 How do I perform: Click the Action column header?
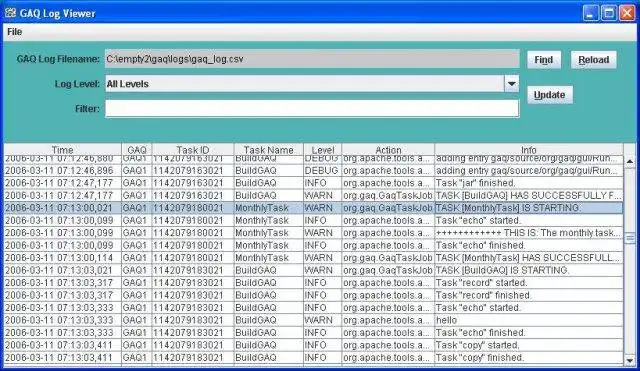click(x=388, y=150)
